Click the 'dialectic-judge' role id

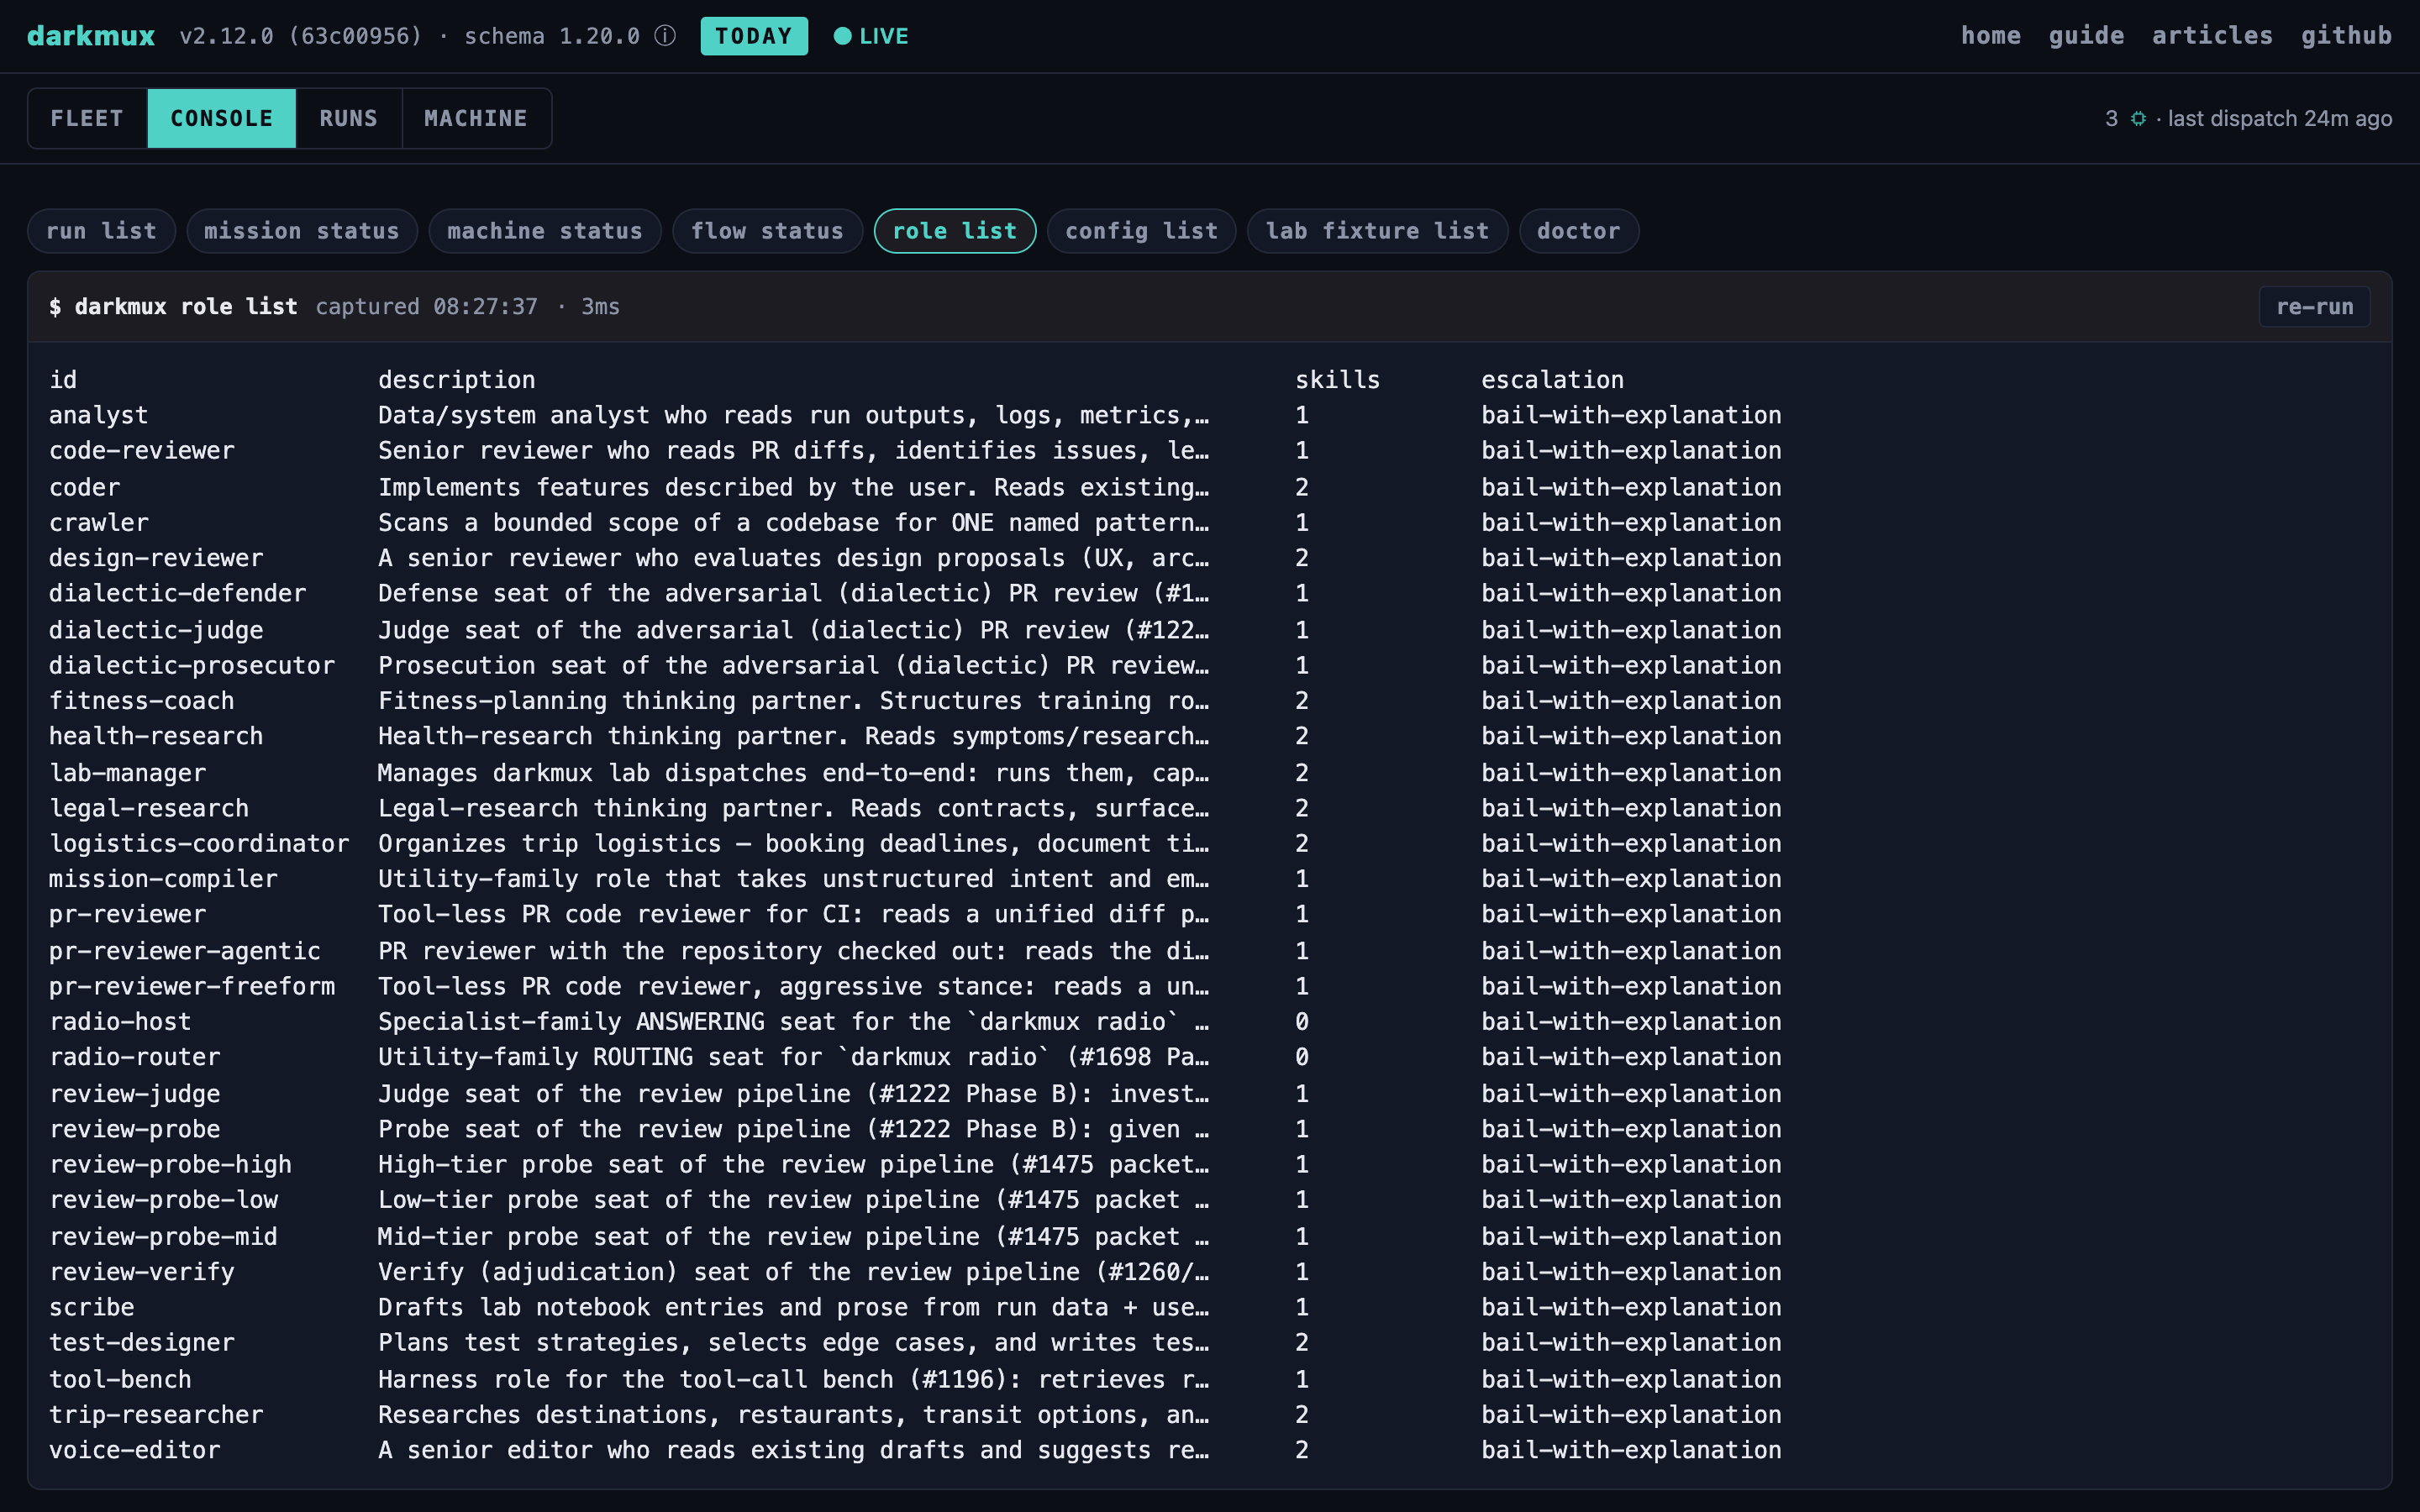156,630
